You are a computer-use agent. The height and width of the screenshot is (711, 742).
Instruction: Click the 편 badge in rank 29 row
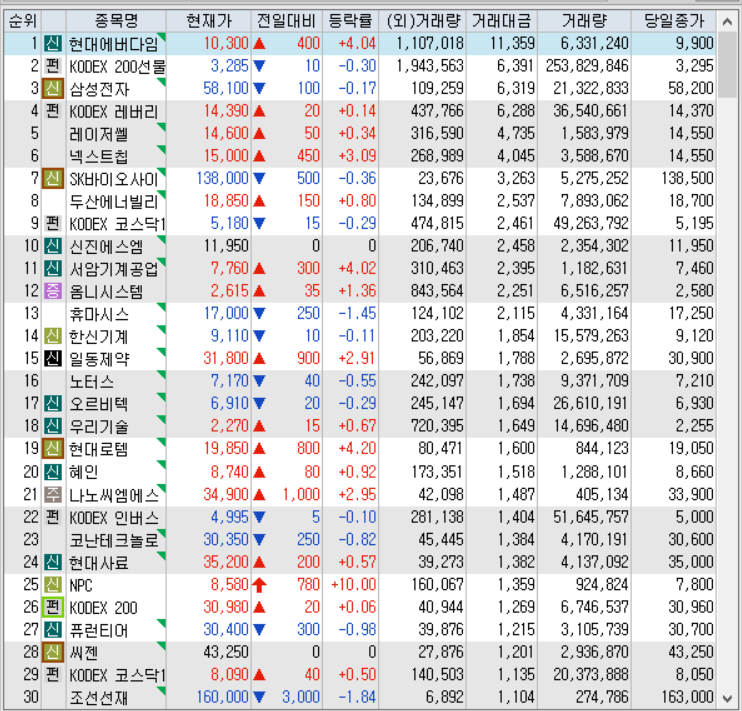53,675
